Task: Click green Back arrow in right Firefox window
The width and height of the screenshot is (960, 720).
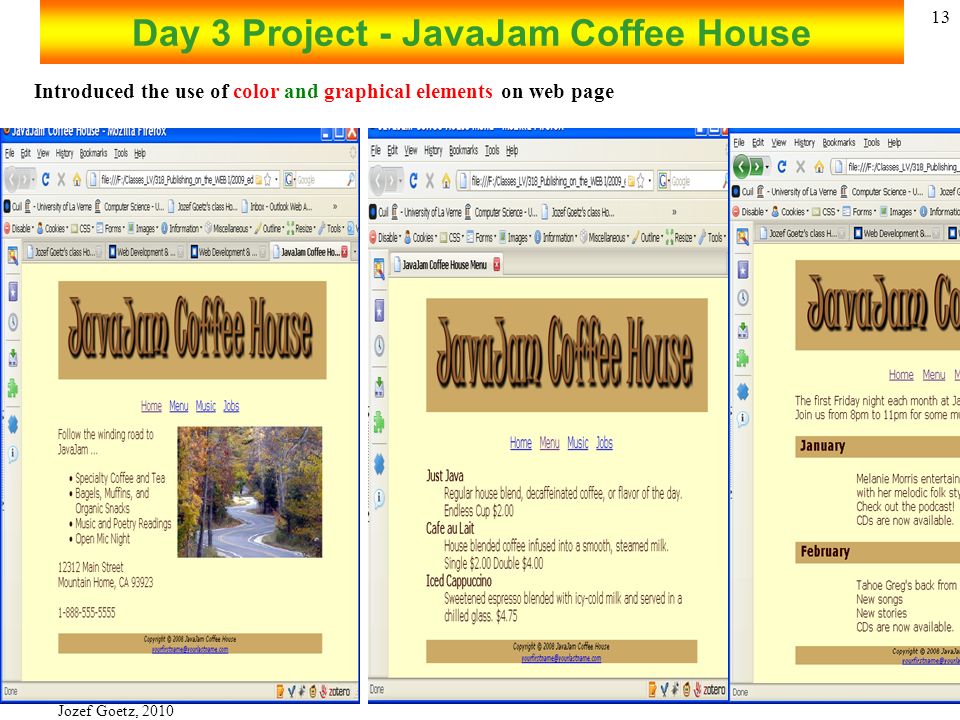Action: click(741, 166)
